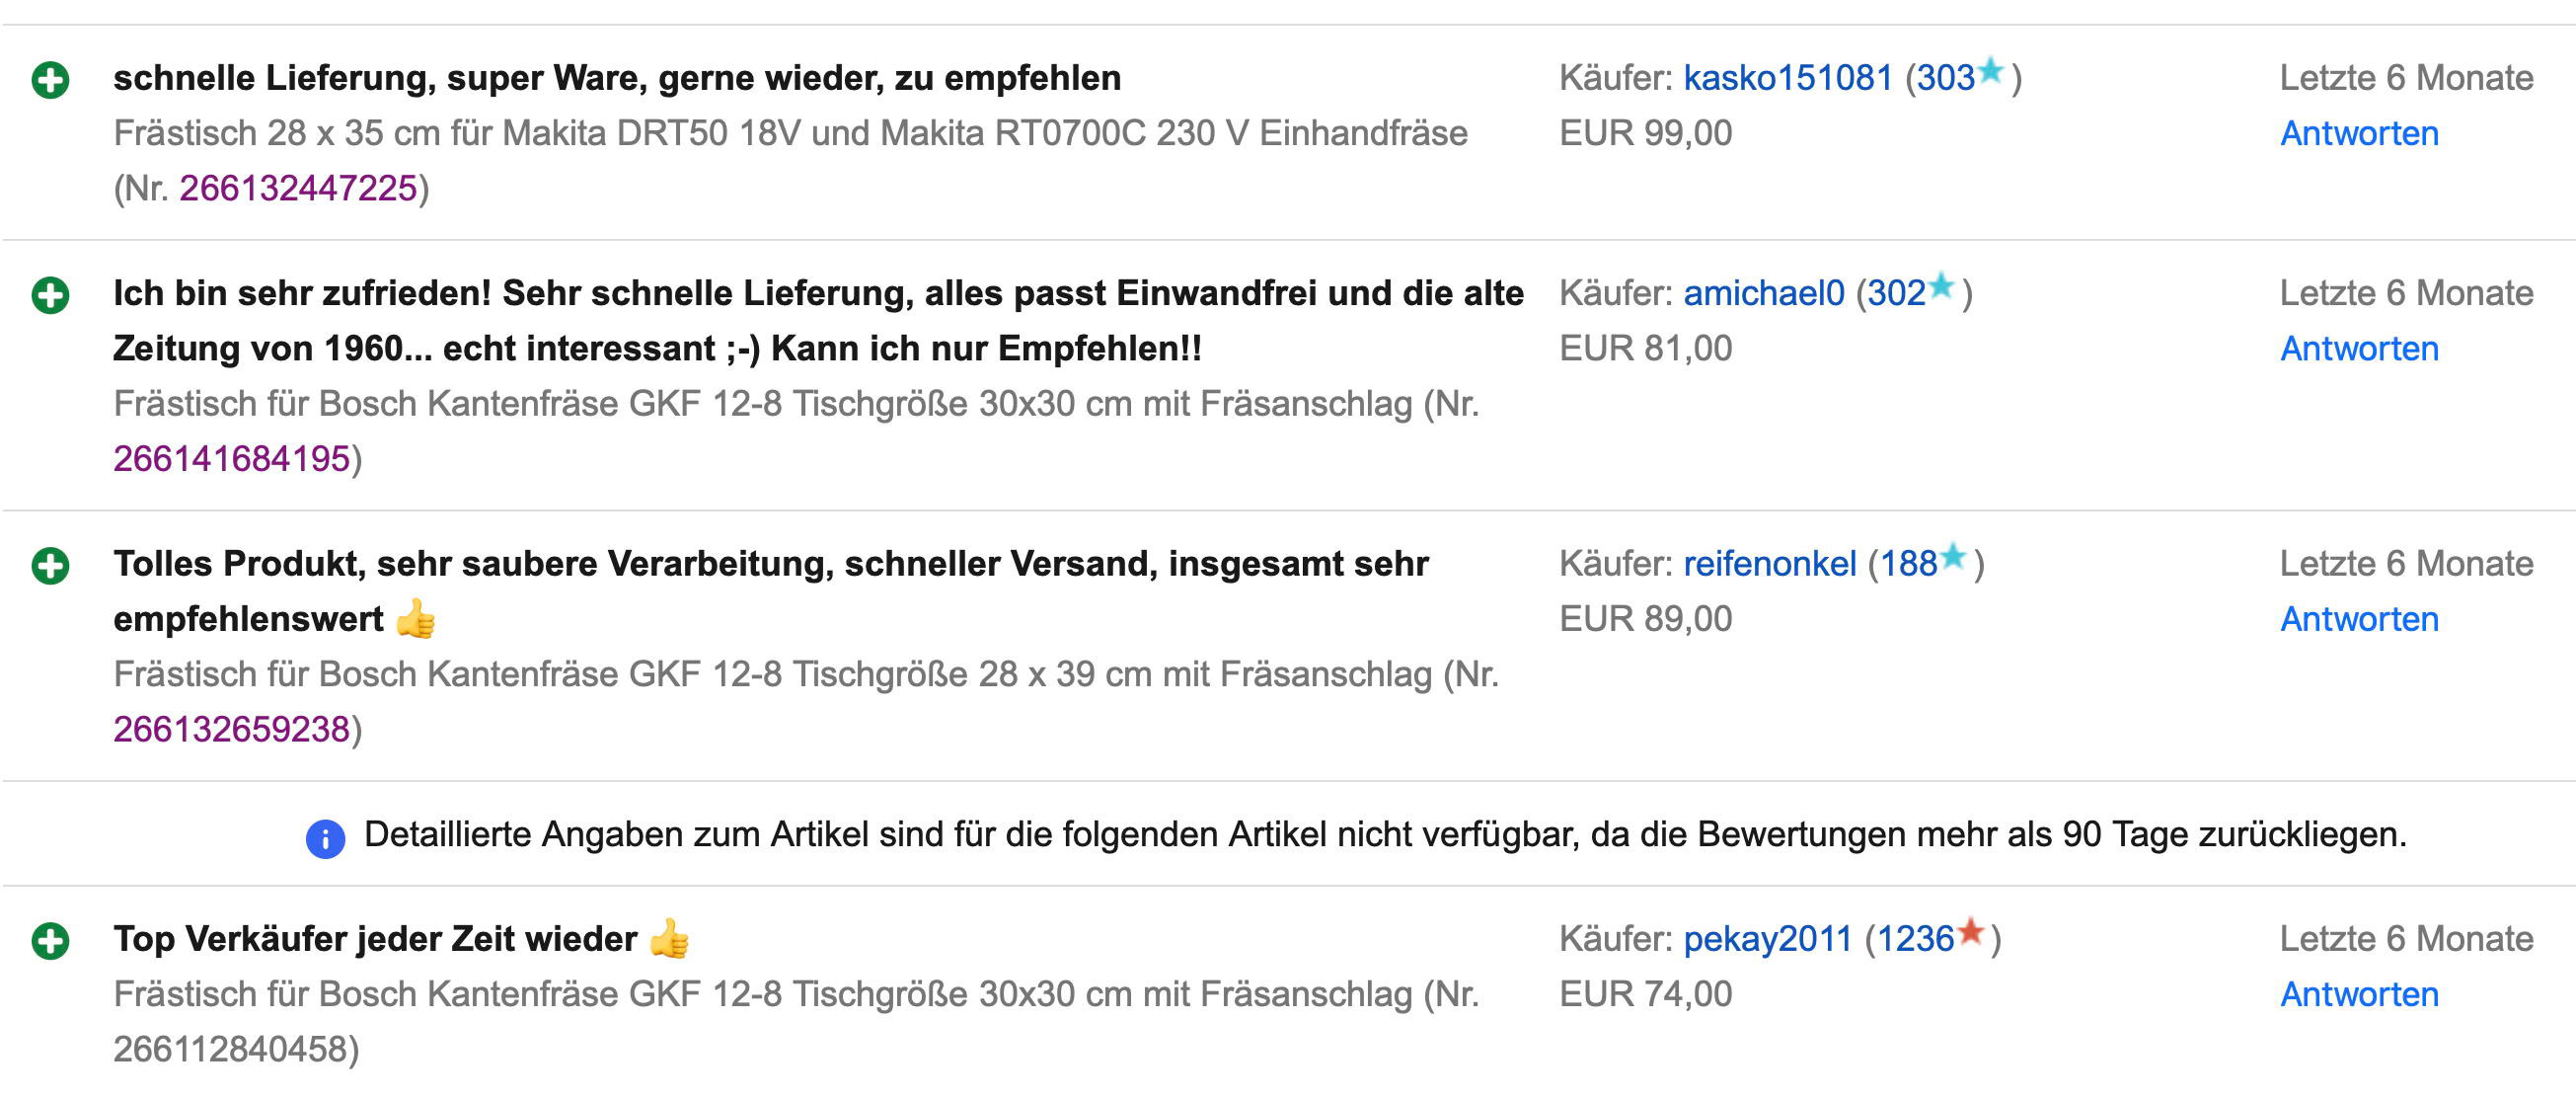Open feedback score 302 of amichael0
Viewport: 2576px width, 1098px height.
pos(1896,293)
